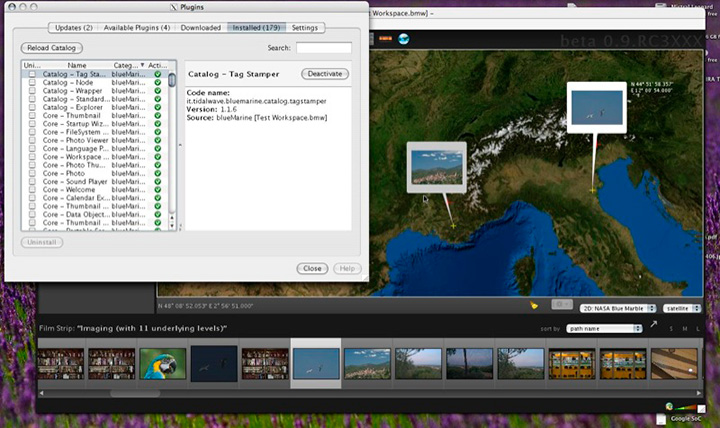This screenshot has height=428, width=720.
Task: Switch to the Available Plugins (4) tab
Action: click(x=137, y=28)
